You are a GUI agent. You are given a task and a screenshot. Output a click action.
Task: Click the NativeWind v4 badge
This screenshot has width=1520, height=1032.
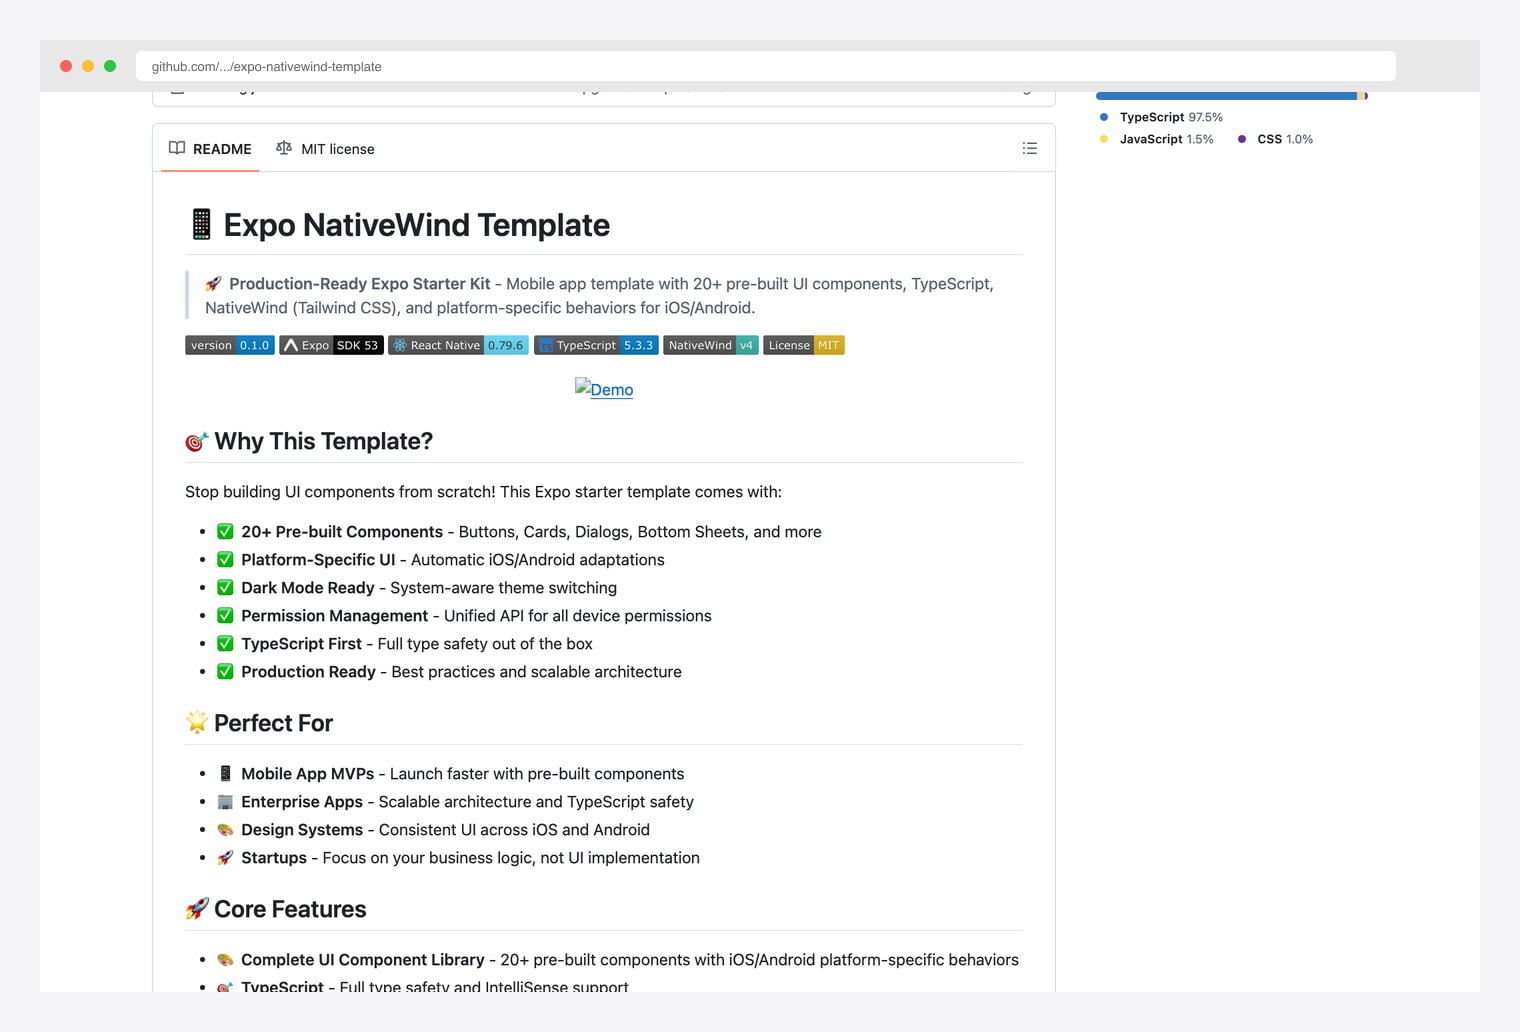click(711, 345)
